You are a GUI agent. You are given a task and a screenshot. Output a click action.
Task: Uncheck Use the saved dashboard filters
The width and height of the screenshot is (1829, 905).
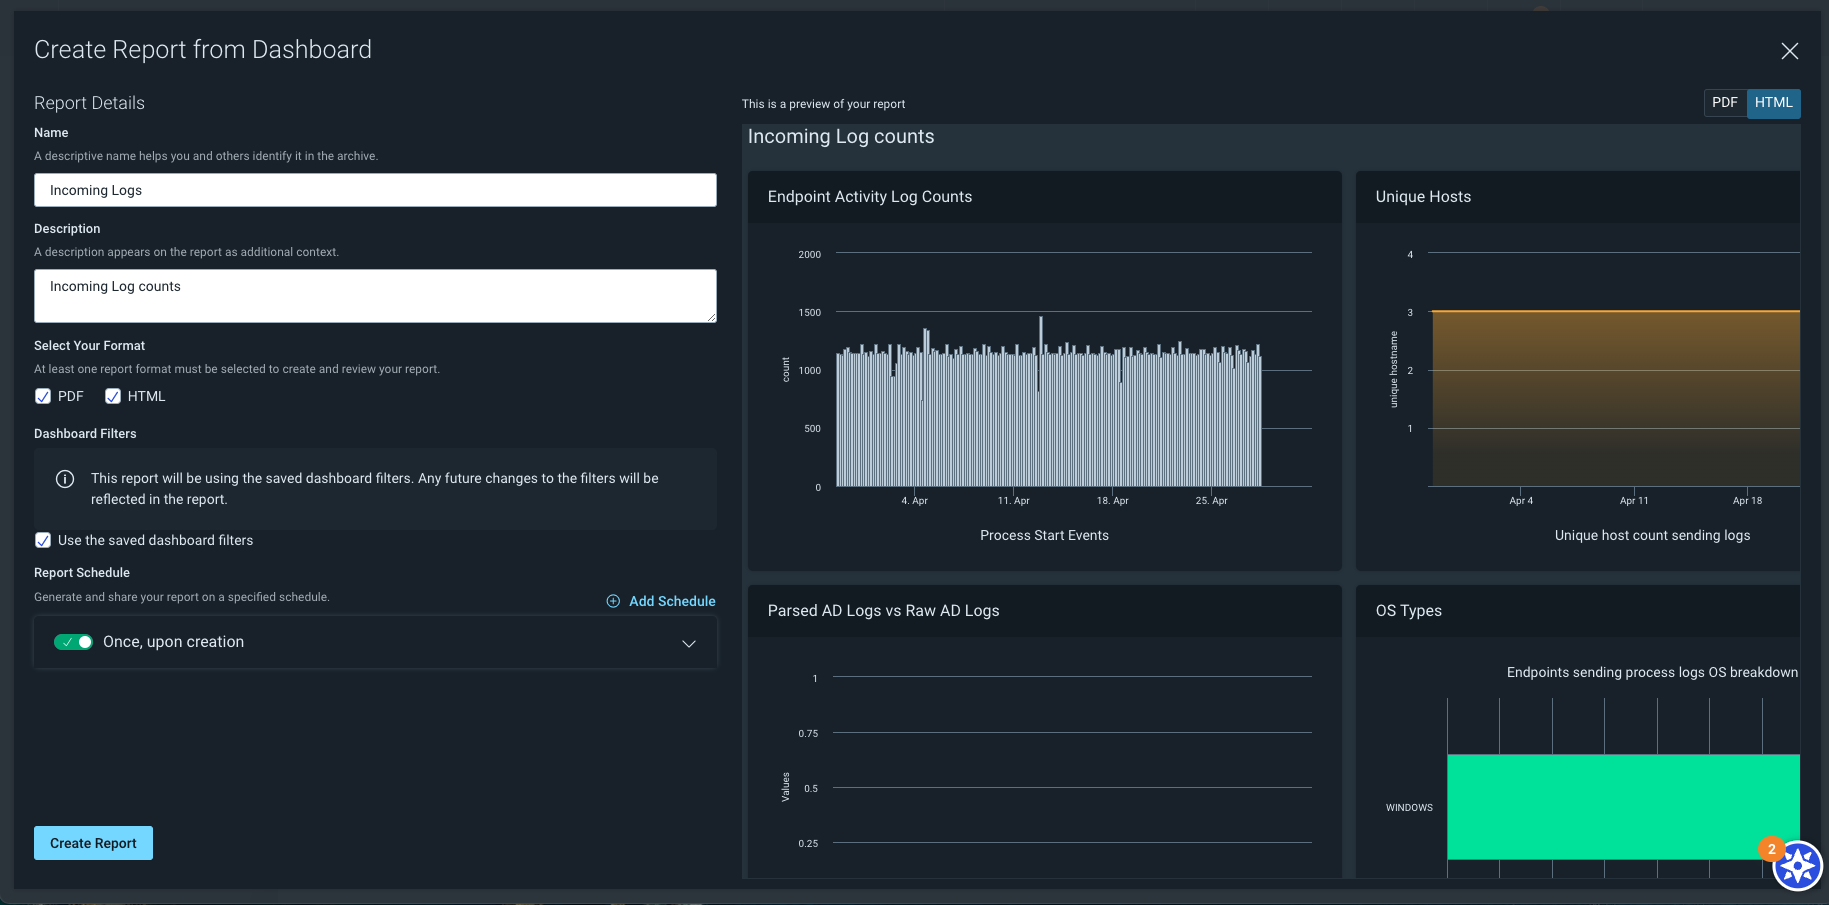[43, 540]
